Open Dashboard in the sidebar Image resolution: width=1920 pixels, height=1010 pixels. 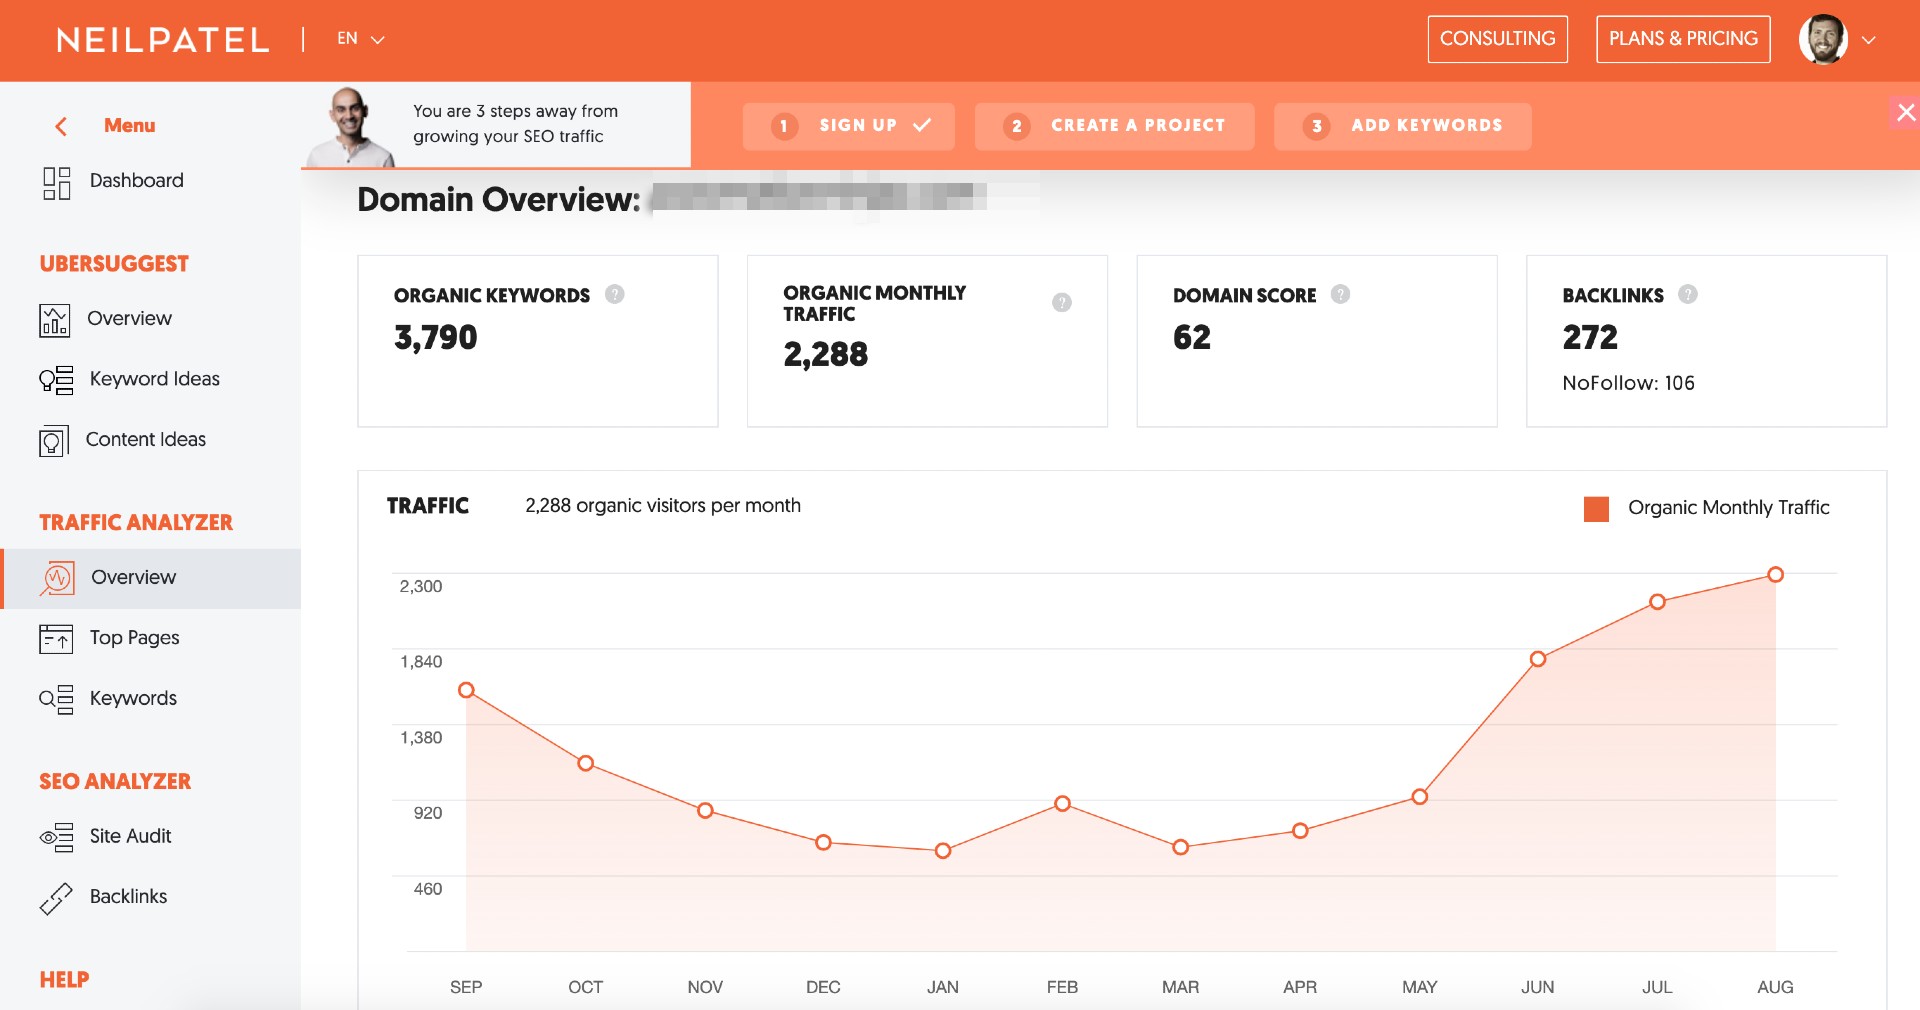(137, 181)
